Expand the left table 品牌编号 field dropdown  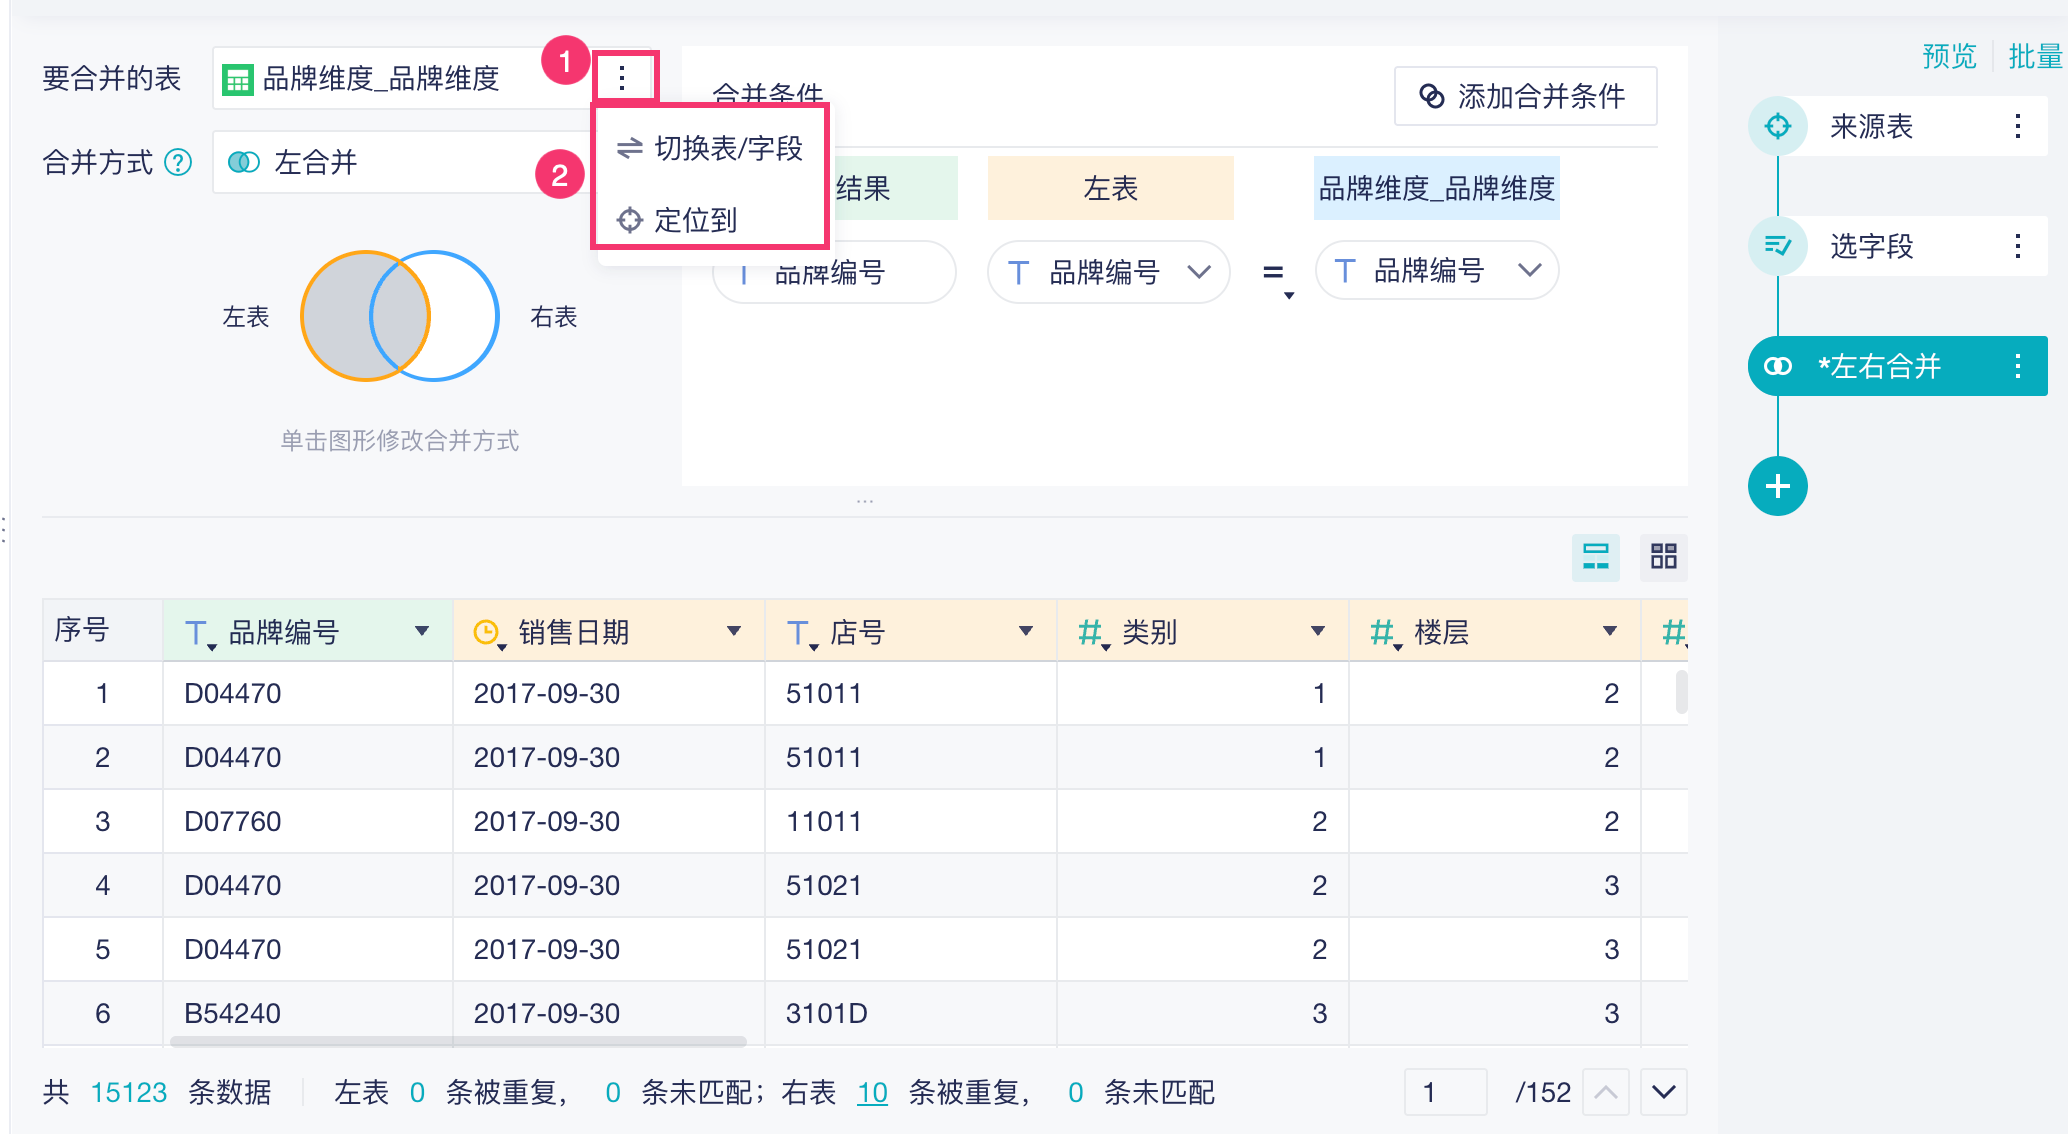point(1199,271)
